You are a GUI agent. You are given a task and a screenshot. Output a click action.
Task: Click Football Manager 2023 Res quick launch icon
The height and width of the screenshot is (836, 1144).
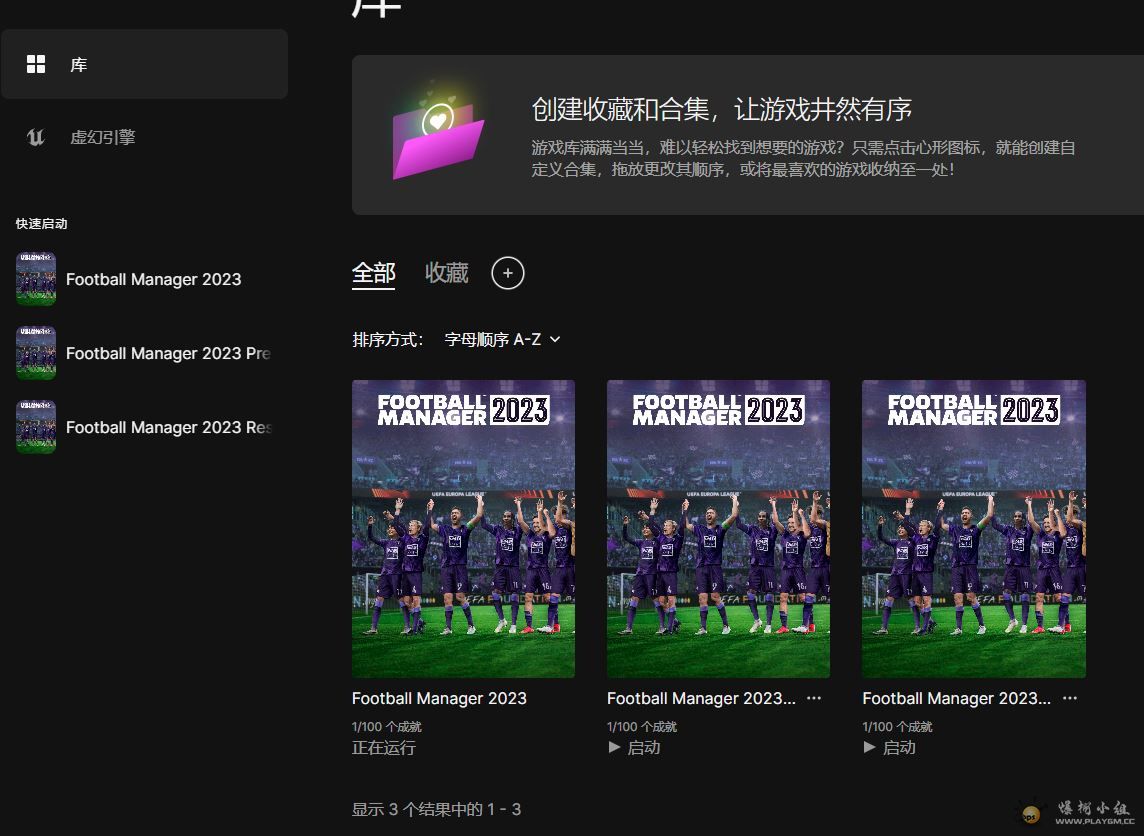[36, 427]
